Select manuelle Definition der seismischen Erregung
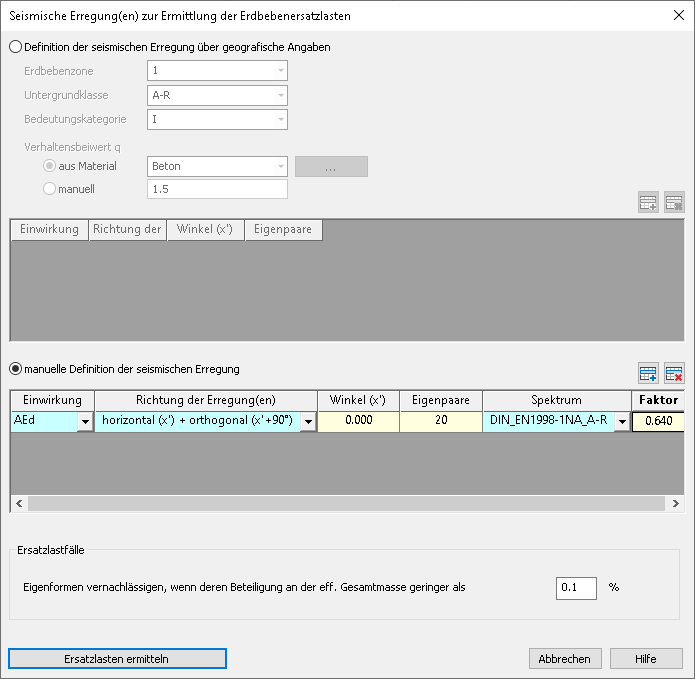695x679 pixels. tap(15, 369)
